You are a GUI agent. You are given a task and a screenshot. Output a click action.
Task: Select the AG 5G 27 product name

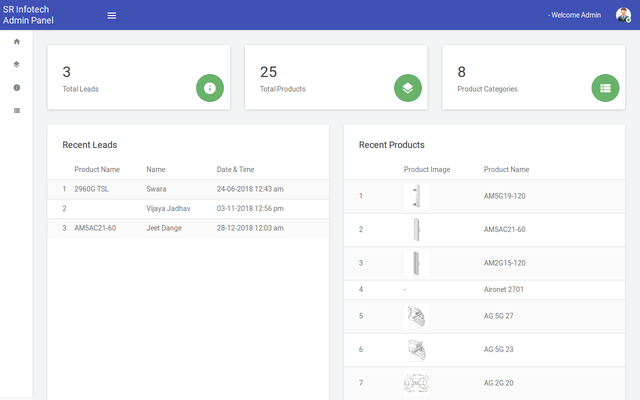[x=499, y=316]
